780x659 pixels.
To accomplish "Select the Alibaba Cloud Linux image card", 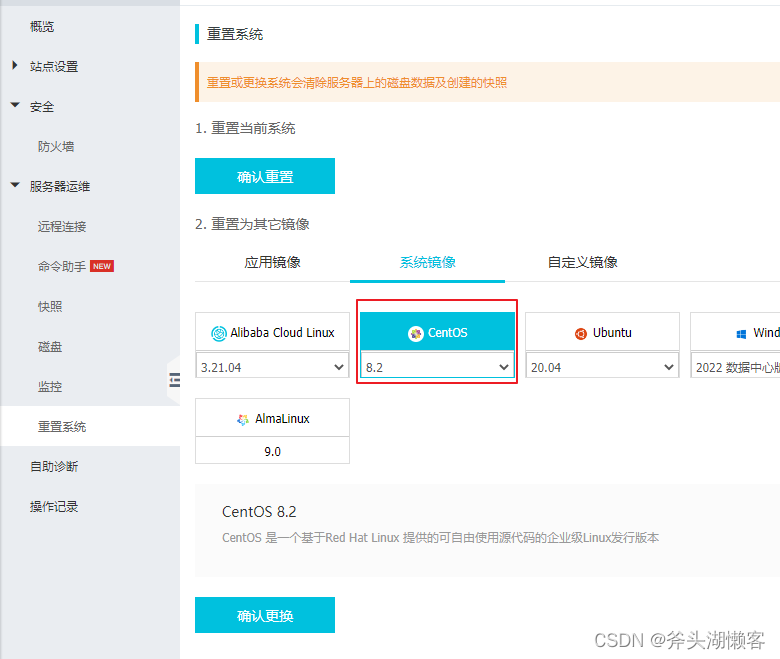I will coord(272,332).
